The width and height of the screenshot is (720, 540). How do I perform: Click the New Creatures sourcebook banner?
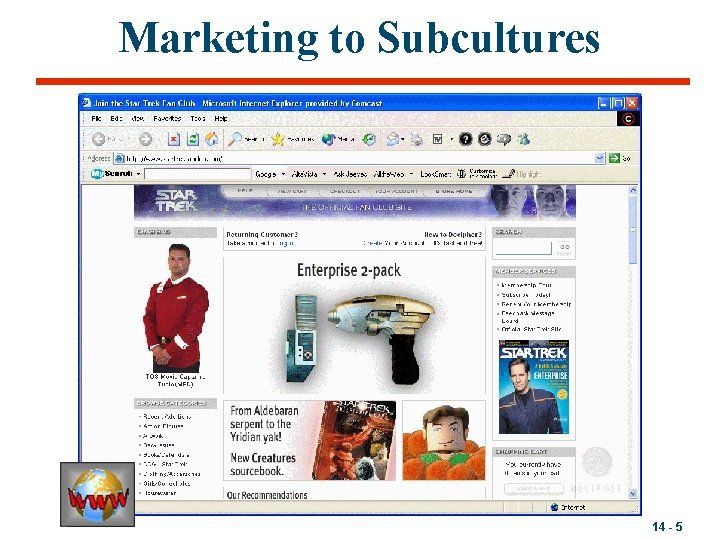point(309,440)
